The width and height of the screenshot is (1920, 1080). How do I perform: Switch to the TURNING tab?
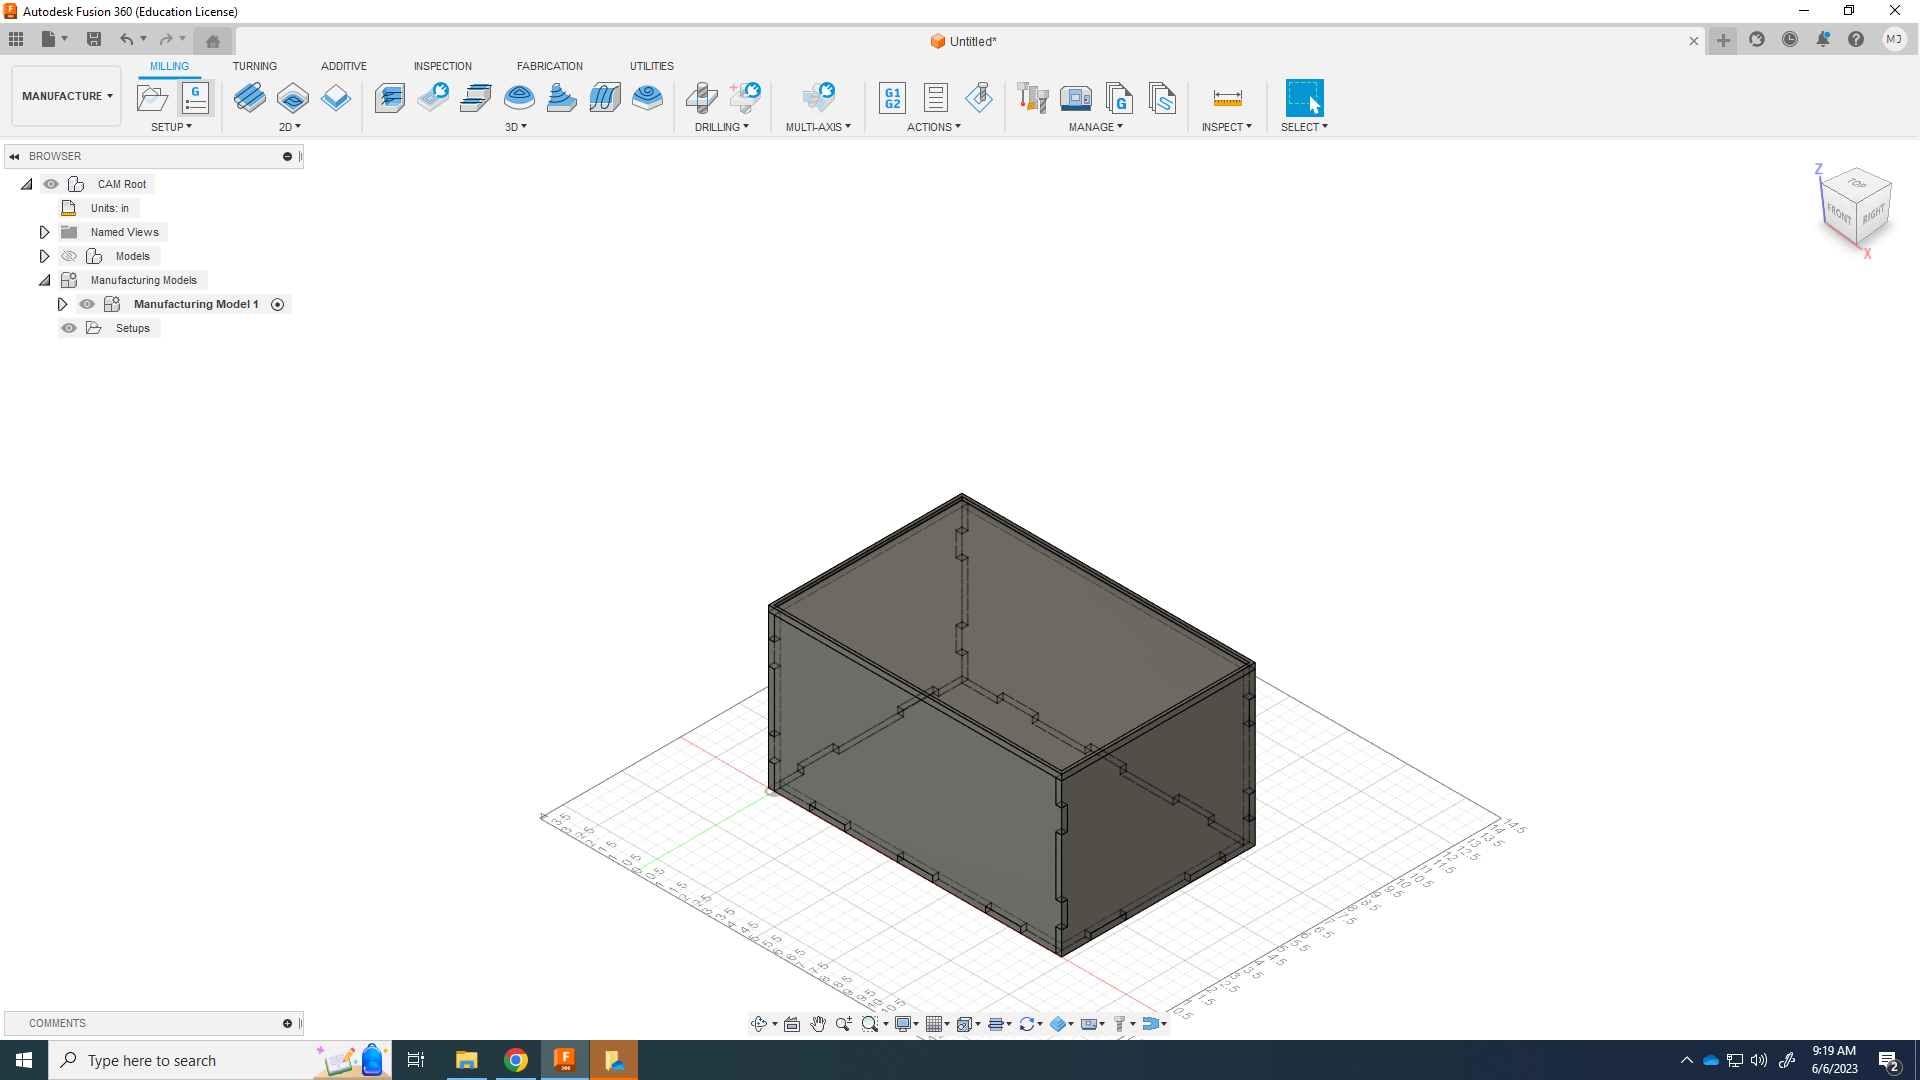(254, 66)
